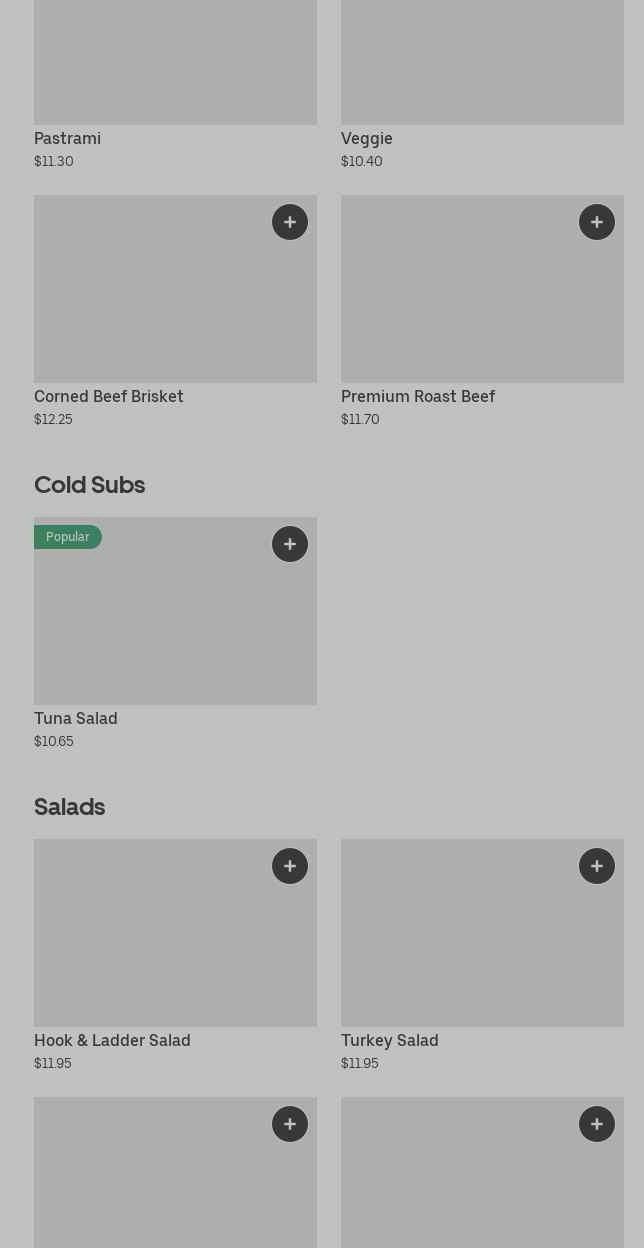Open the Turkey Salad title
The image size is (644, 1248).
pos(390,1040)
